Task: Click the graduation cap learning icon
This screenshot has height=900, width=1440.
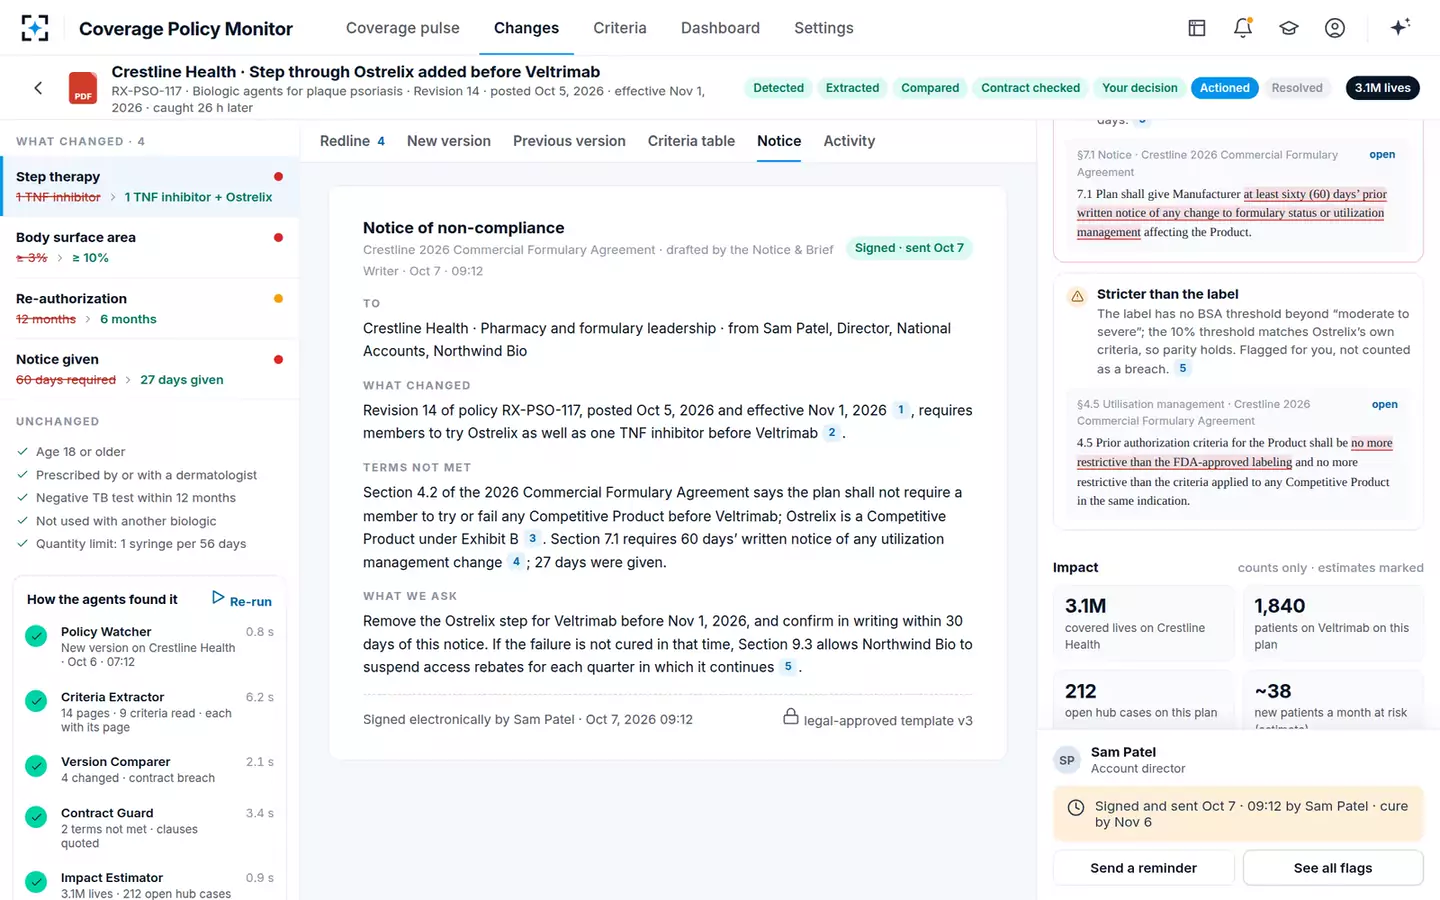Action: (x=1289, y=28)
